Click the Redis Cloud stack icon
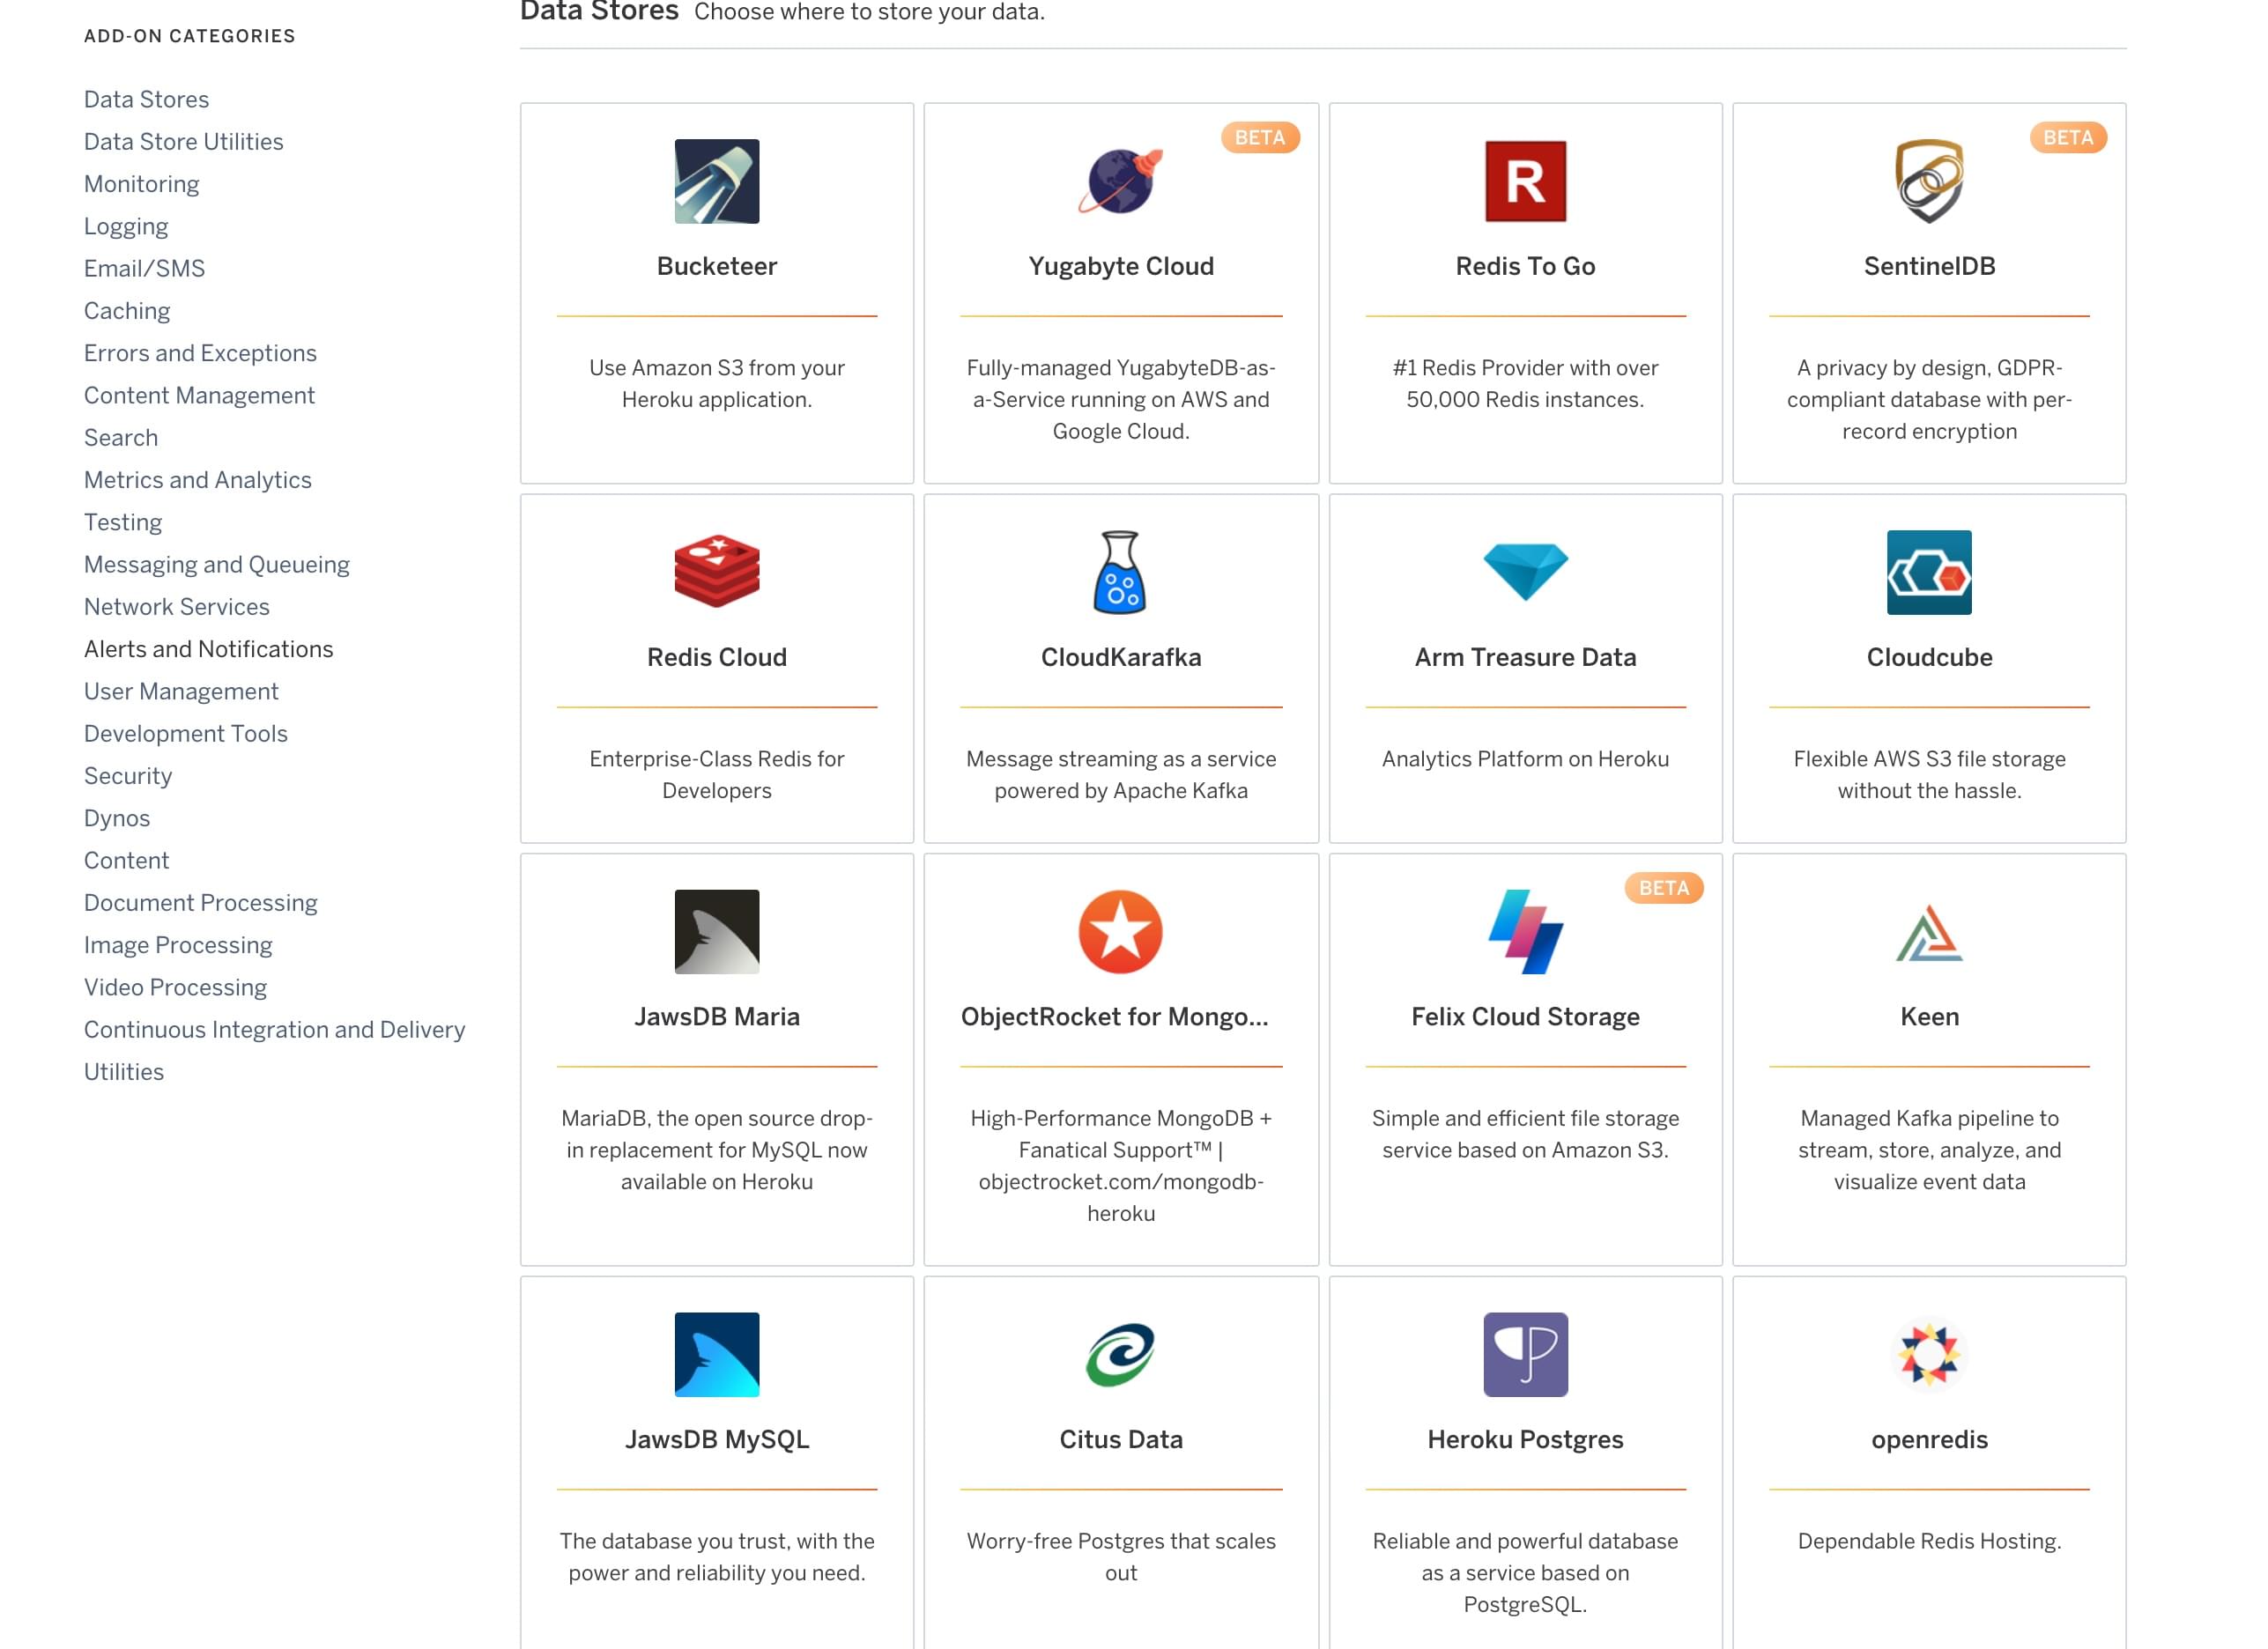This screenshot has height=1649, width=2268. click(x=716, y=572)
